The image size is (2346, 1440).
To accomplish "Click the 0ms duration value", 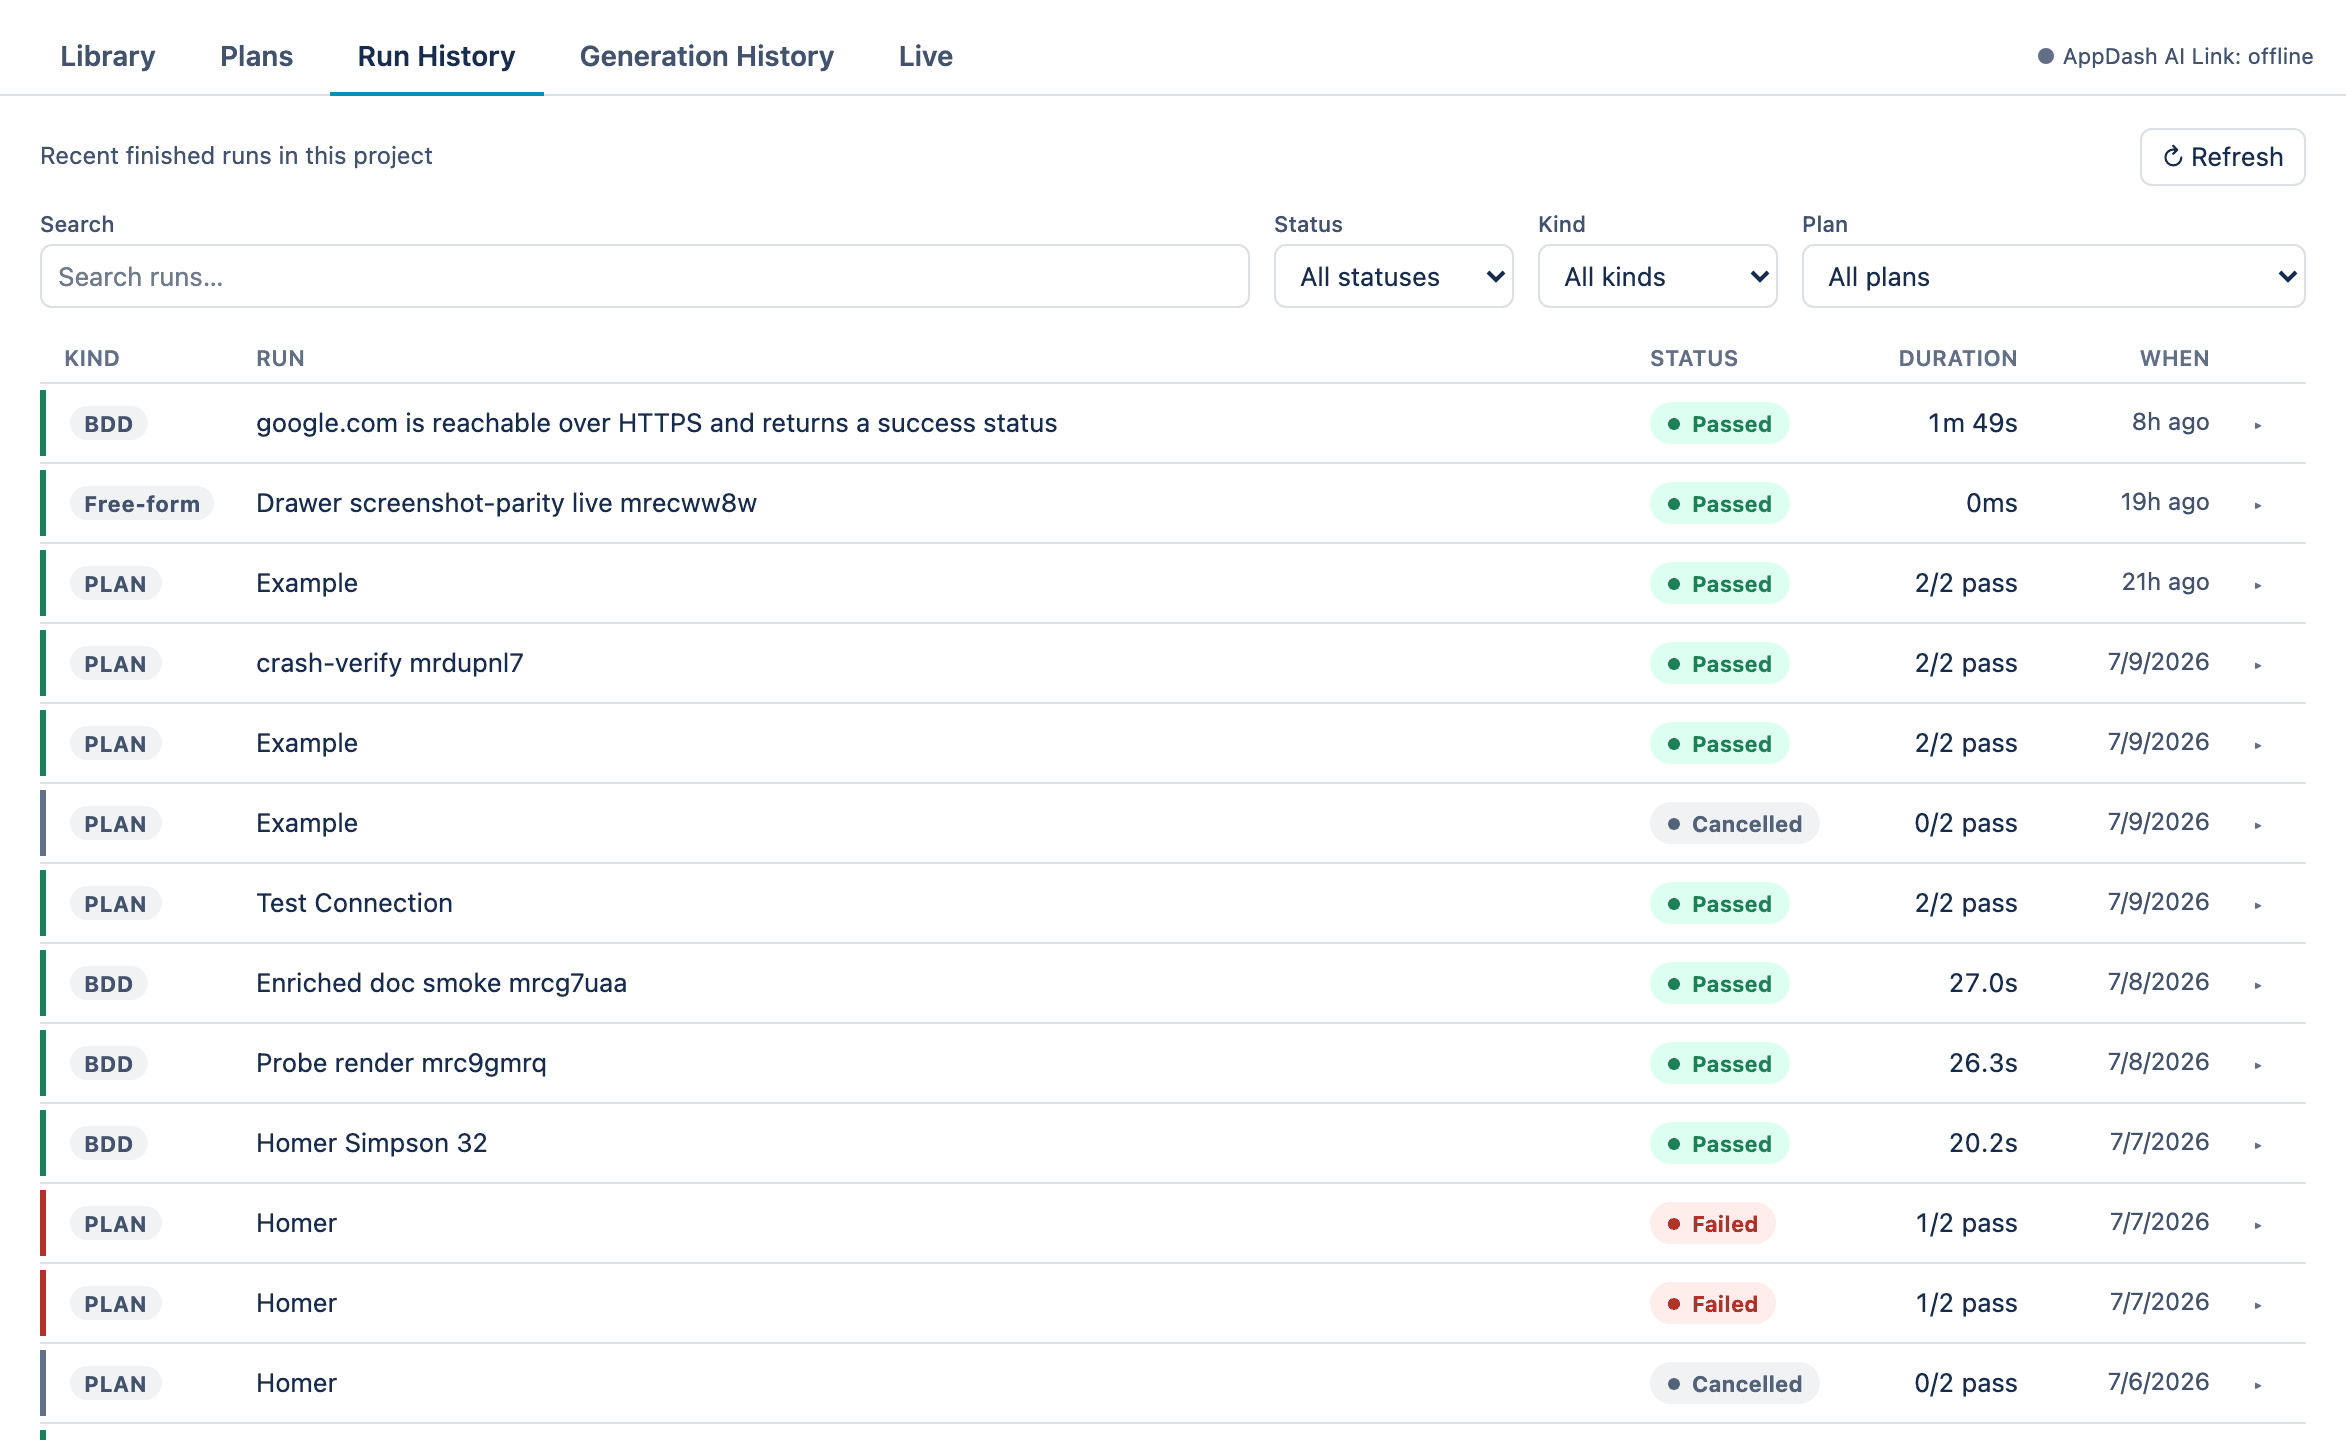I will pyautogui.click(x=1991, y=503).
